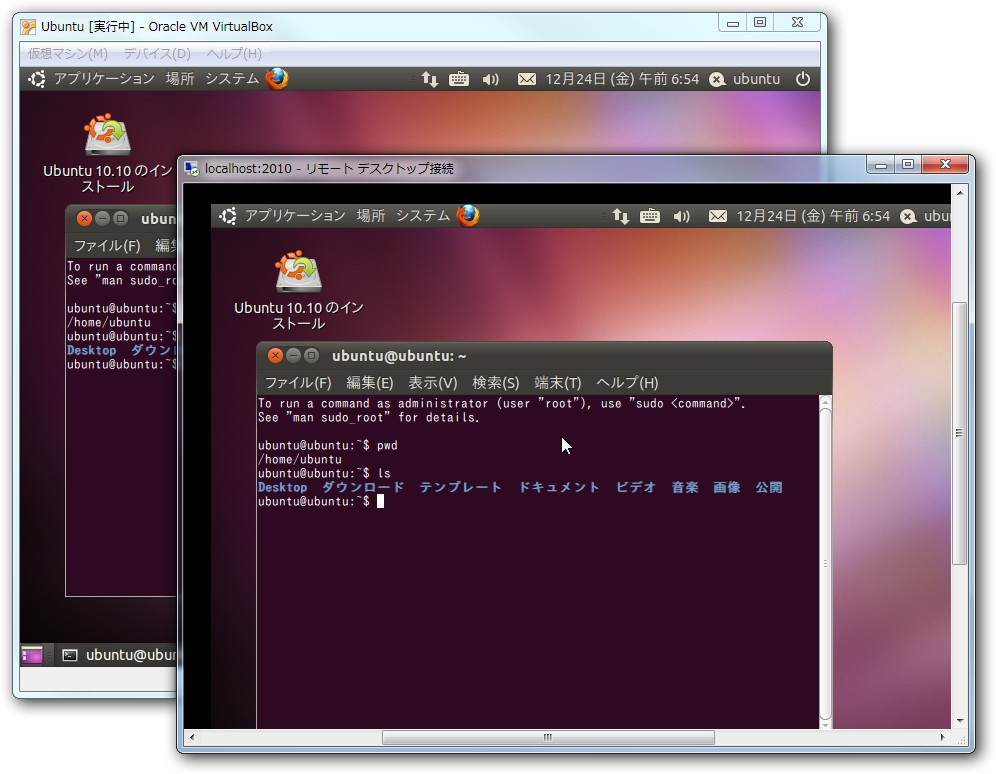The width and height of the screenshot is (996, 774).
Task: Click 公開 directory name in remote terminal output
Action: 769,488
